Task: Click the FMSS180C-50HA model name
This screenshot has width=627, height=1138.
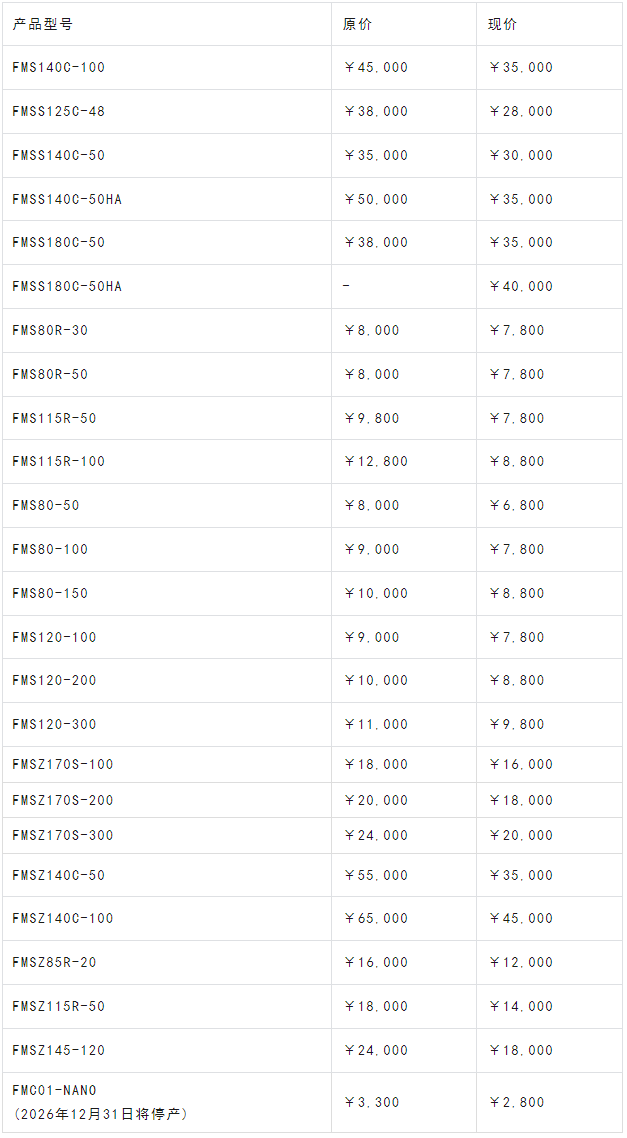Action: pos(67,286)
